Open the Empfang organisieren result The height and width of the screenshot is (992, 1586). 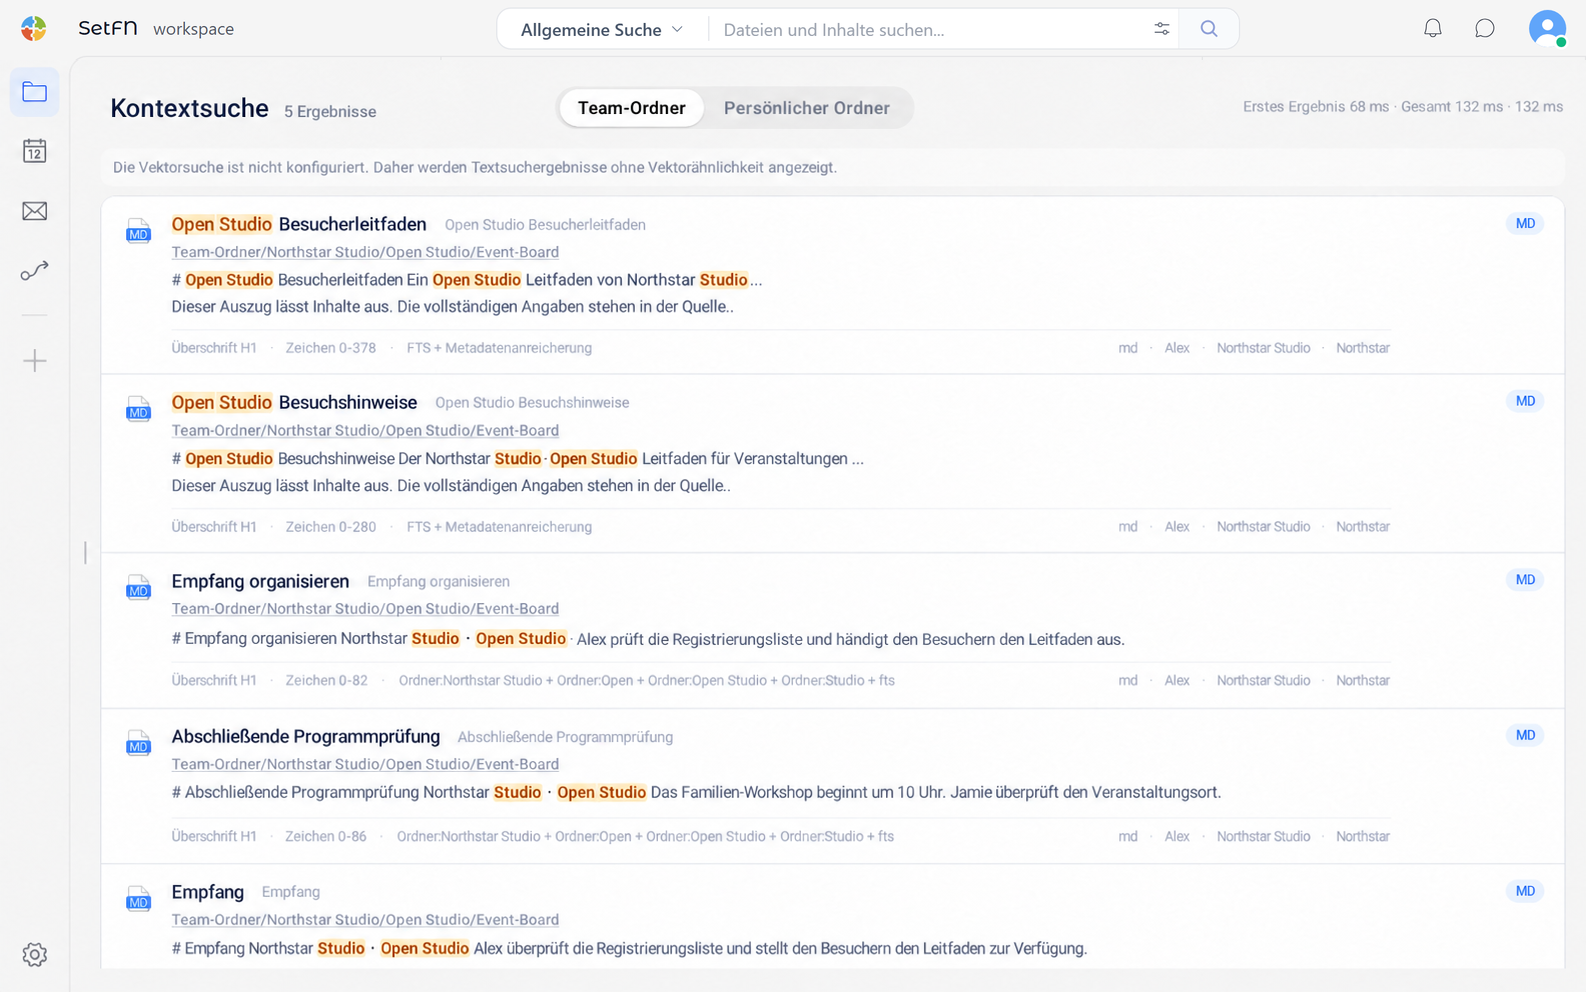coord(260,581)
